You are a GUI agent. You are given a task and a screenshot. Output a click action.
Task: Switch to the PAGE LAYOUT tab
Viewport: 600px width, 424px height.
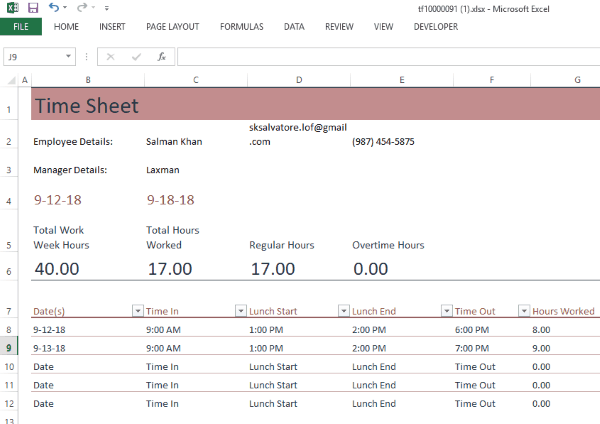pos(172,27)
